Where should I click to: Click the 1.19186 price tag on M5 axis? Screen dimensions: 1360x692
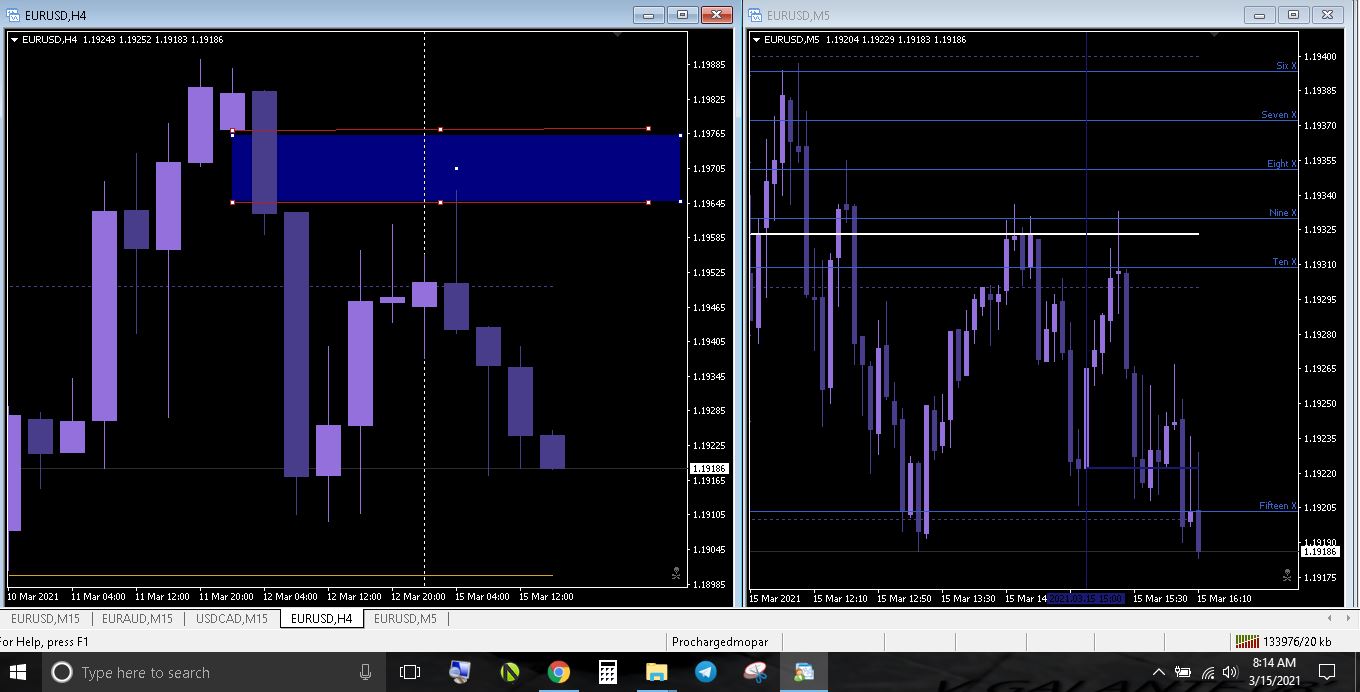pos(1319,552)
